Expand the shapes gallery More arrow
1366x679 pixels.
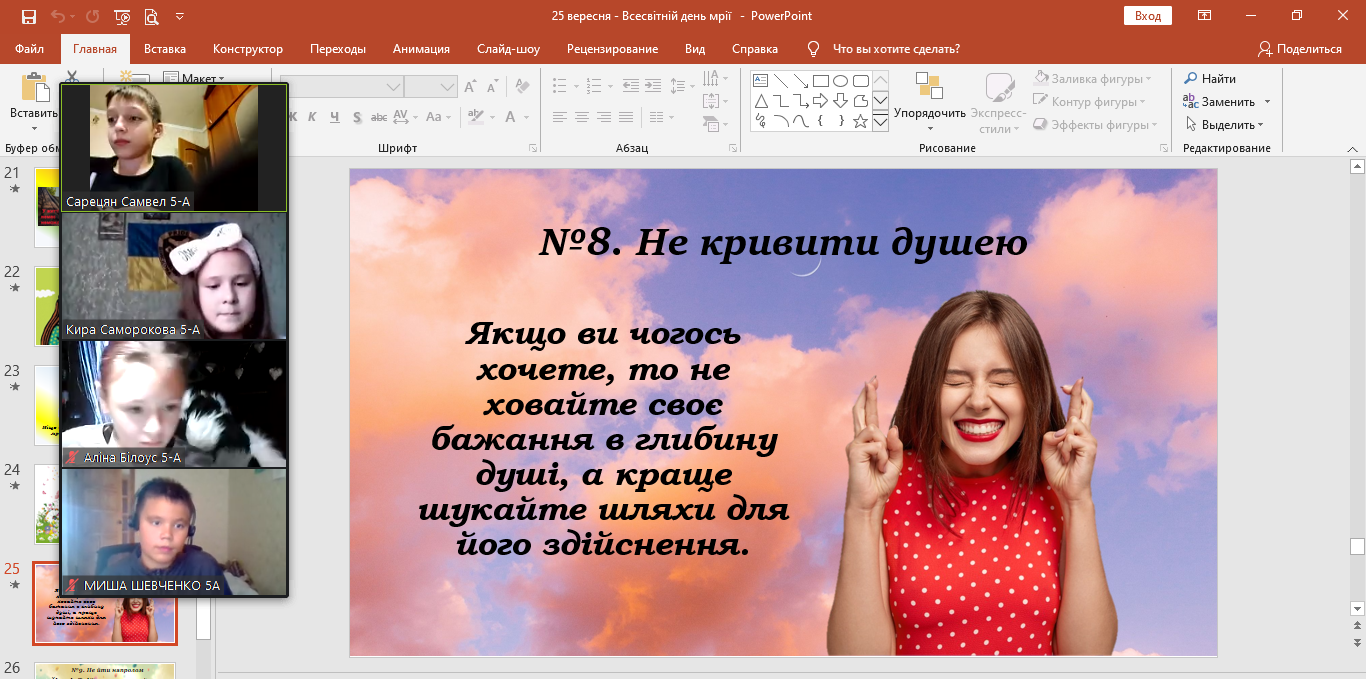pyautogui.click(x=880, y=122)
